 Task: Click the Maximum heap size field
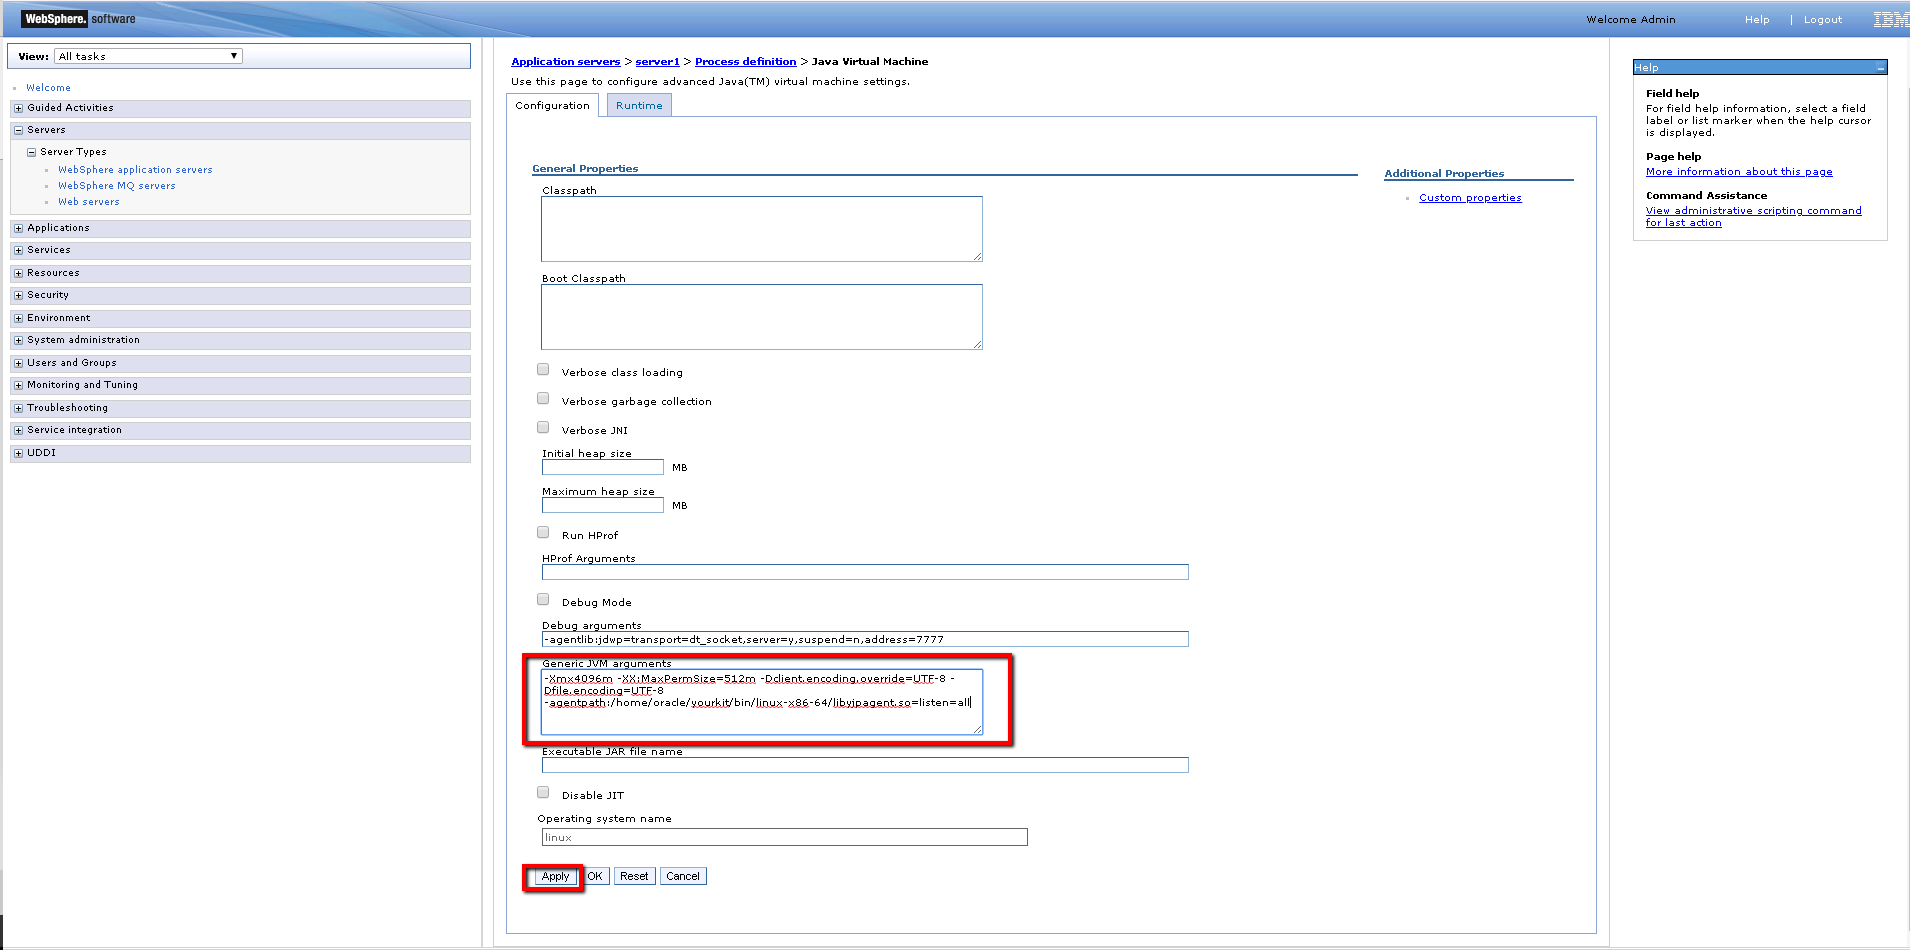point(602,505)
